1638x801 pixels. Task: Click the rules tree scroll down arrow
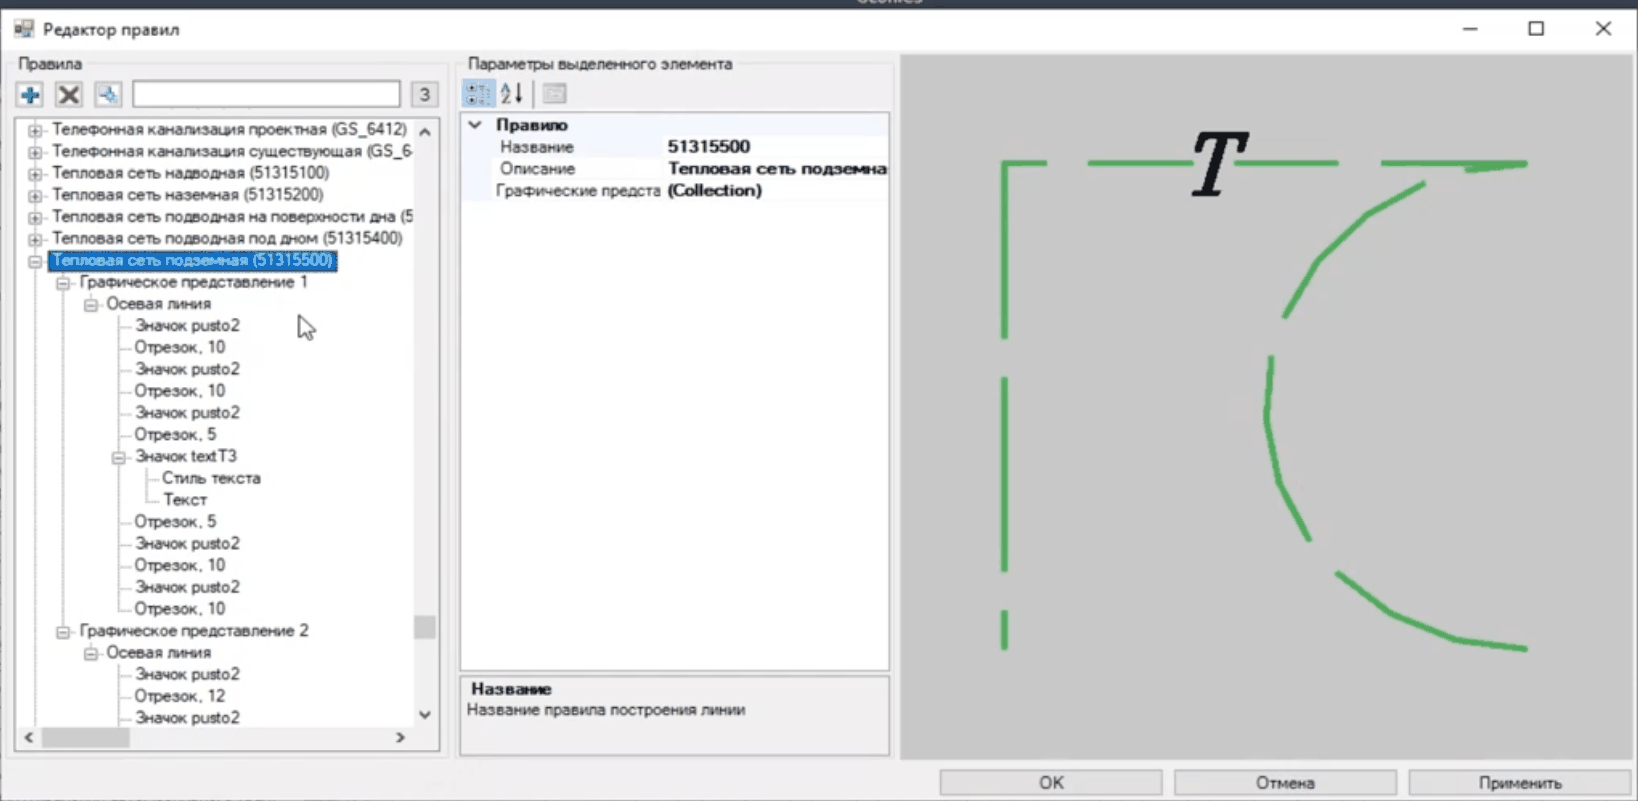425,715
